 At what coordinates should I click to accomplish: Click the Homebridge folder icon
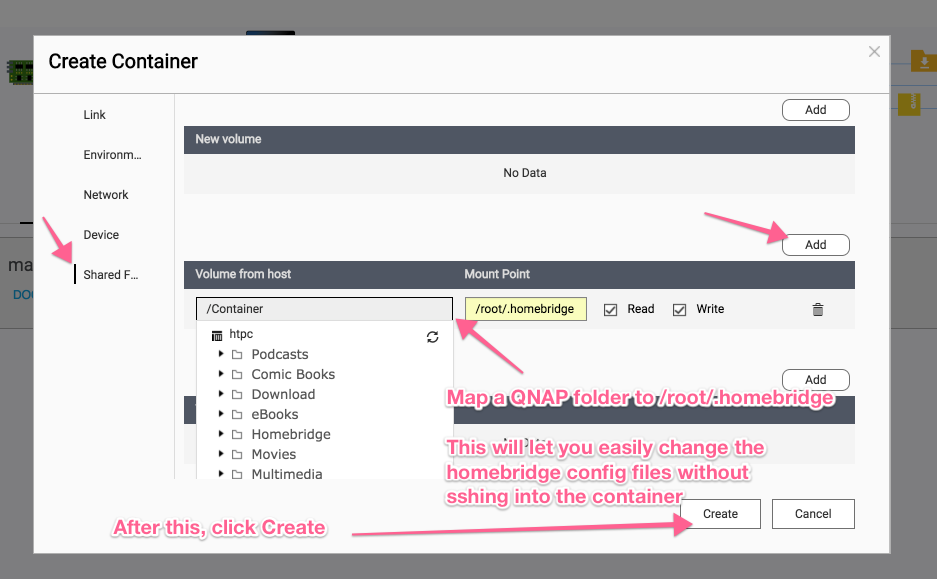pos(237,434)
